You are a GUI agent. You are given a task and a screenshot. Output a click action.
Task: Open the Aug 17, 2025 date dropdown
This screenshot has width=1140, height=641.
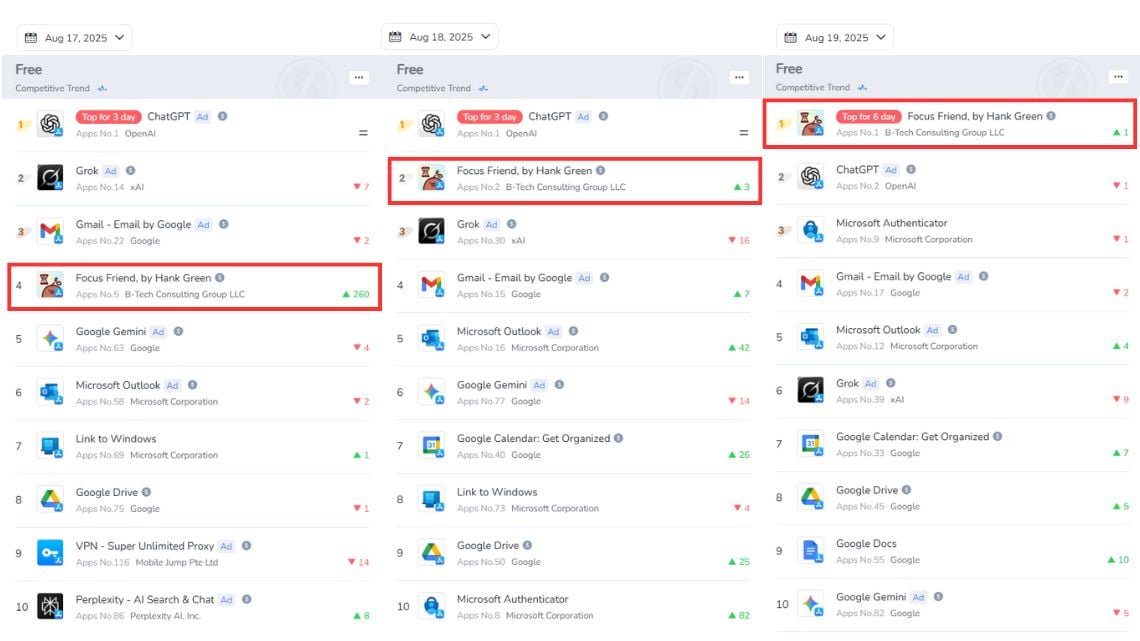[75, 38]
